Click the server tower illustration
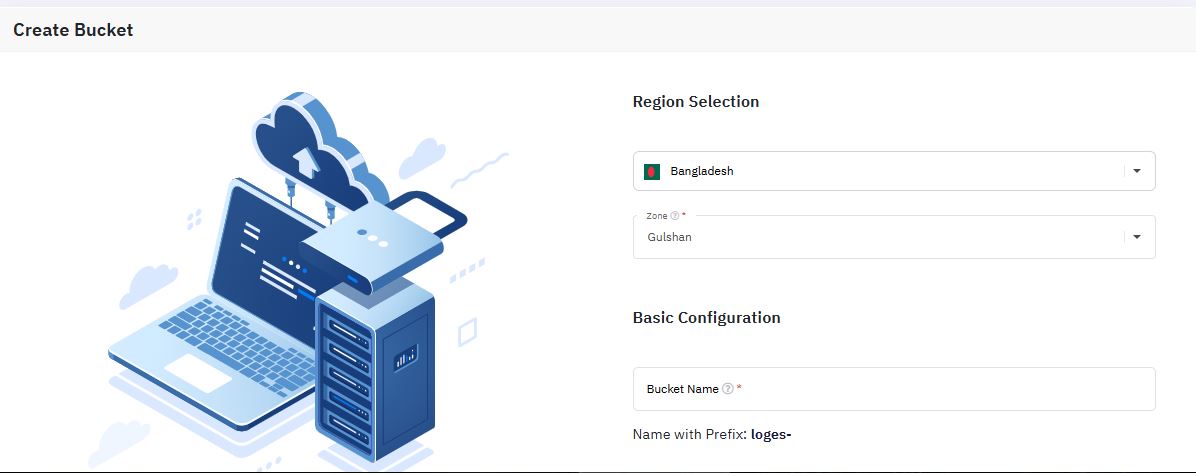The image size is (1196, 473). (375, 370)
